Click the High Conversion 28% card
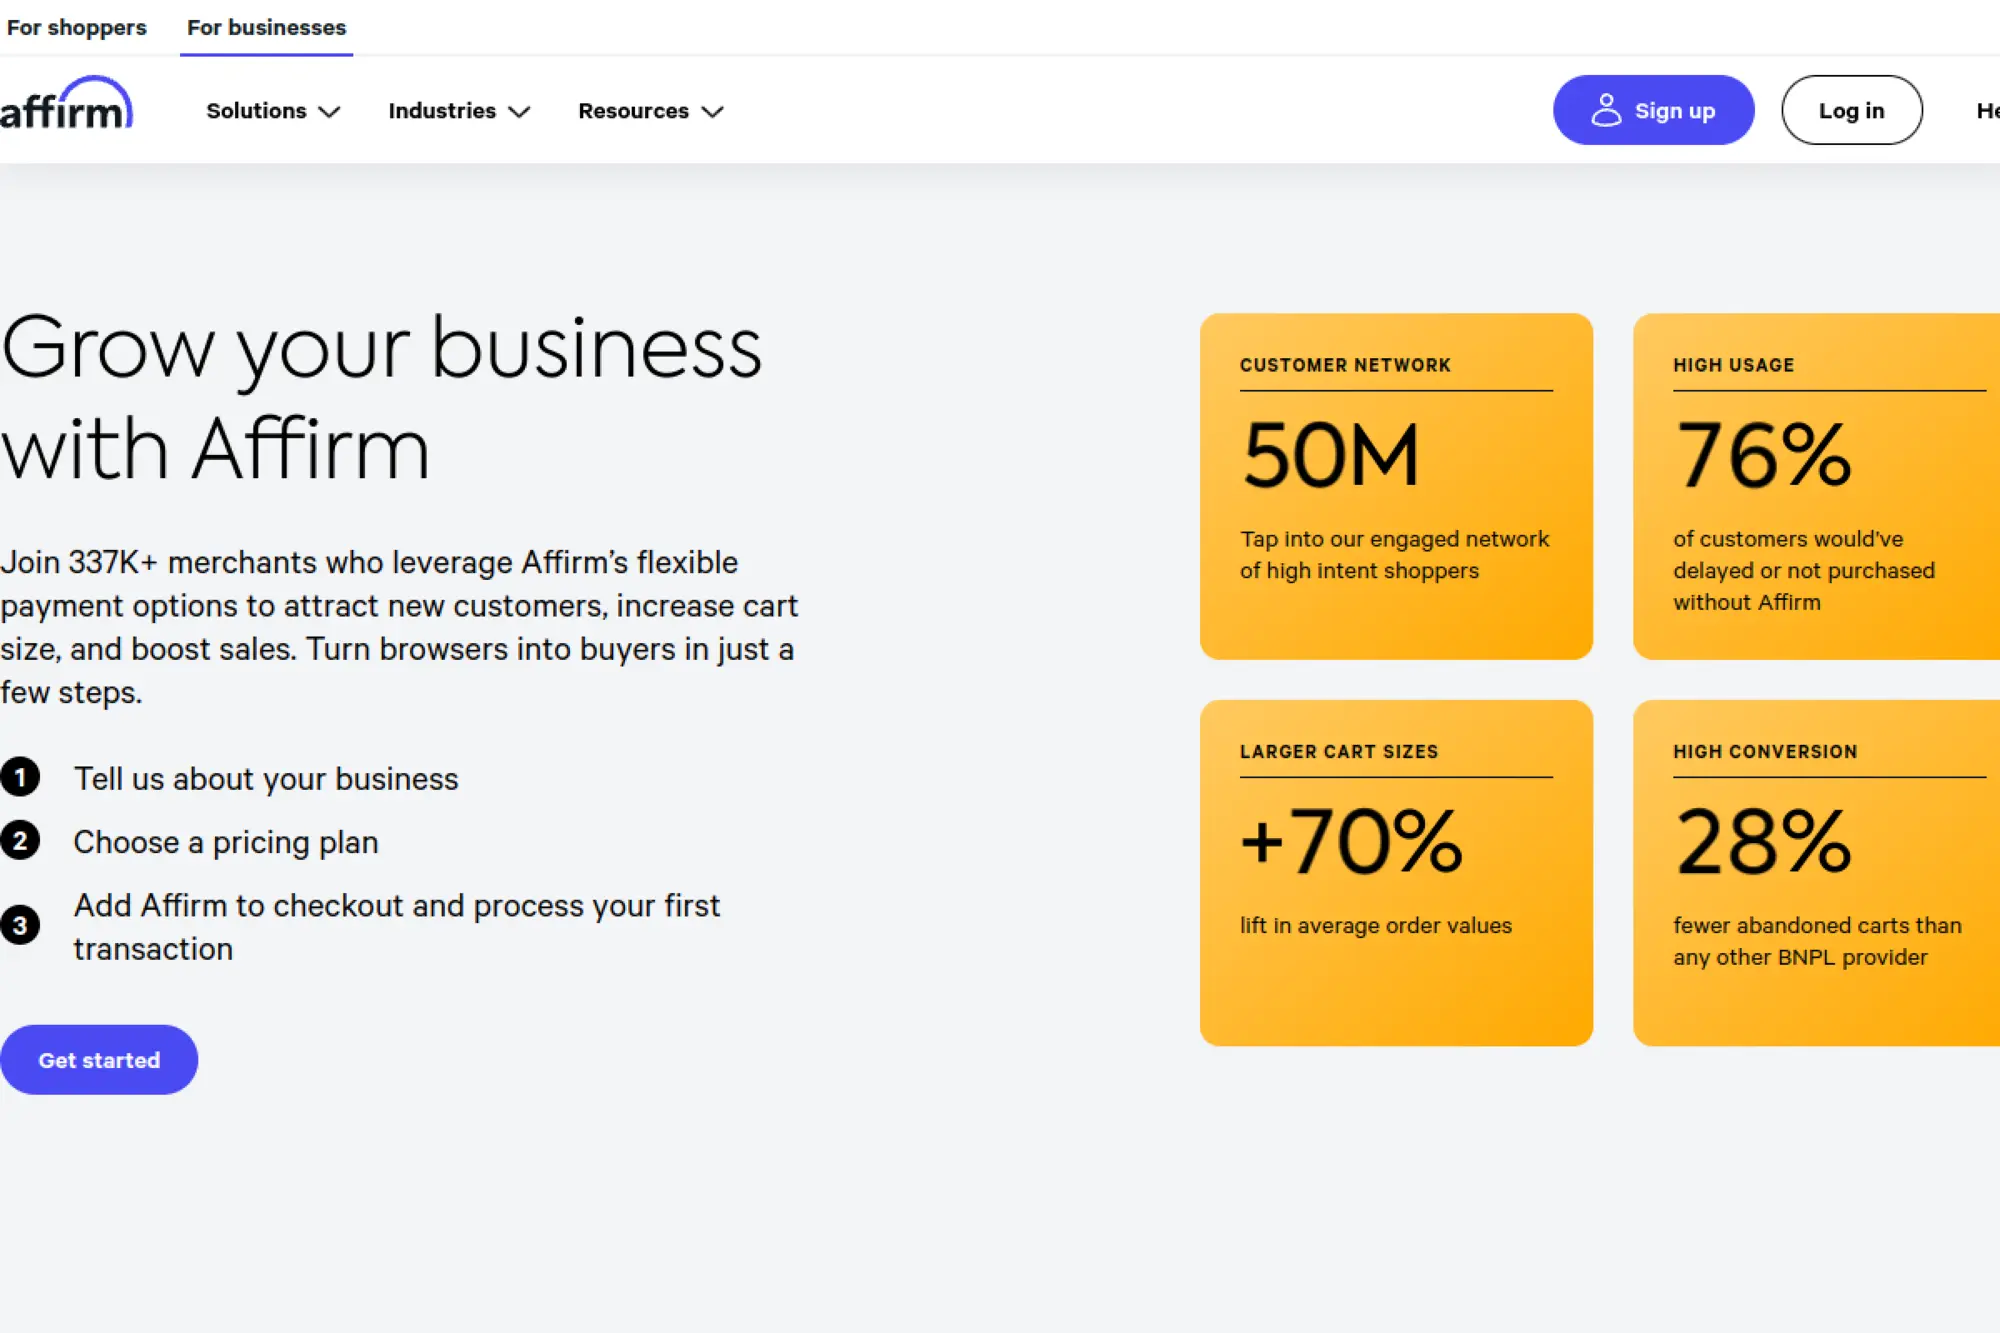Image resolution: width=2000 pixels, height=1333 pixels. [1815, 872]
